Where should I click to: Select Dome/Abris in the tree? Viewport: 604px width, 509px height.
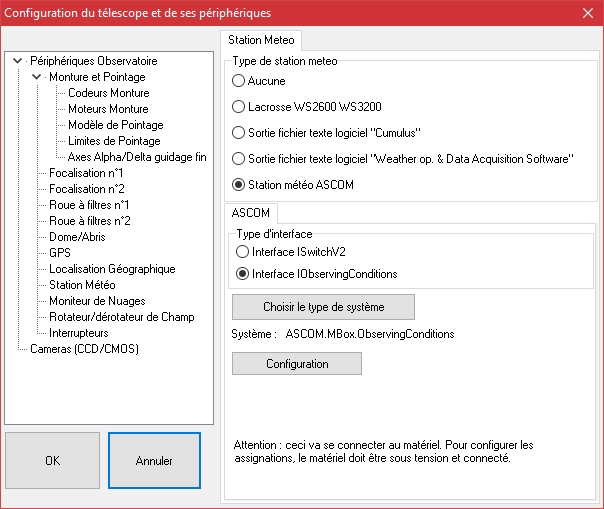point(77,237)
